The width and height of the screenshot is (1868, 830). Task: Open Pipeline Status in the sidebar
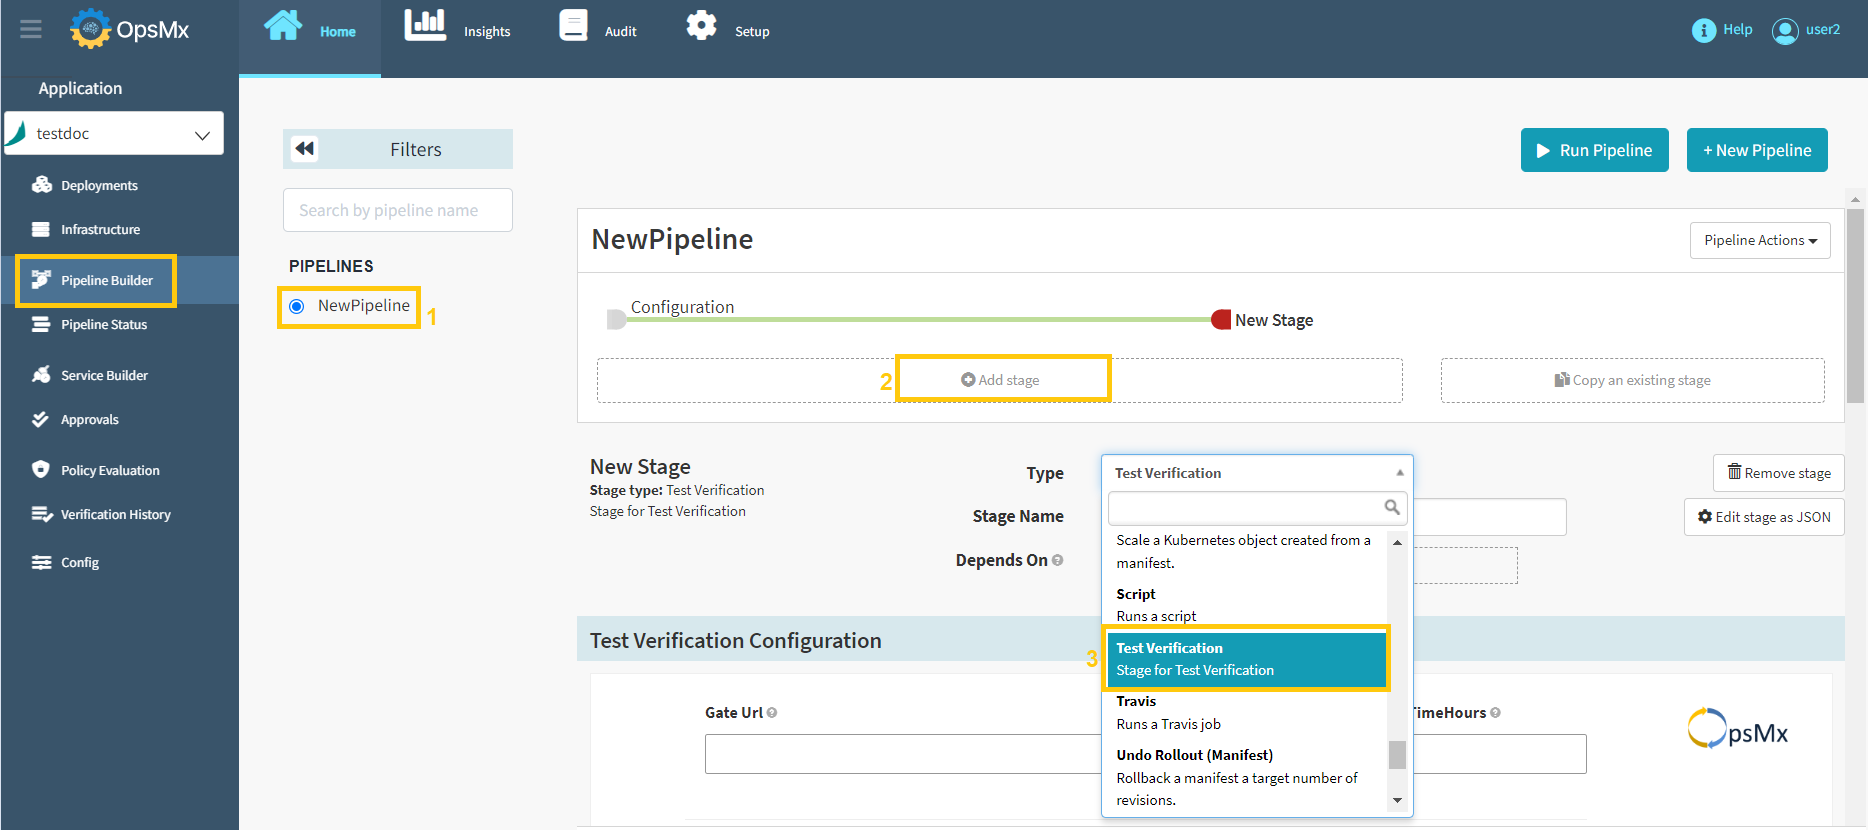coord(104,325)
